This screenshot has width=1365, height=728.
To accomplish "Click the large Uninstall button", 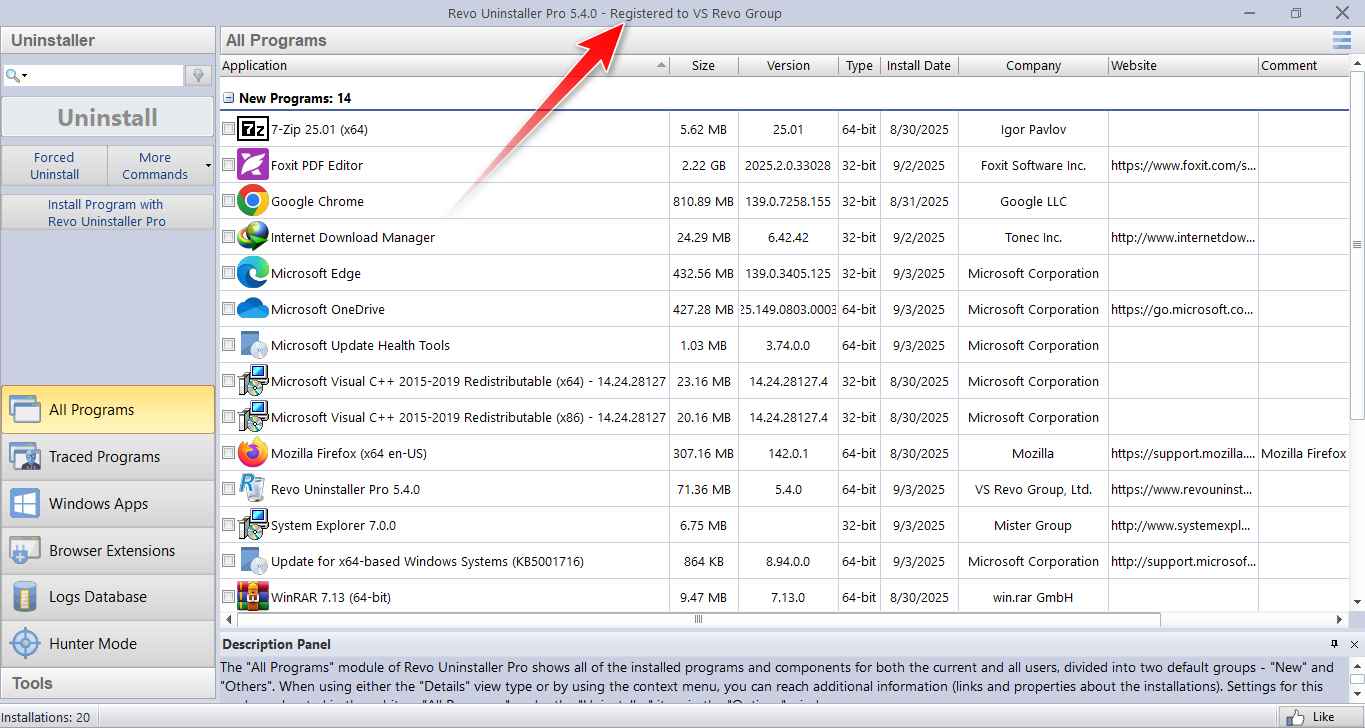I will tap(108, 118).
